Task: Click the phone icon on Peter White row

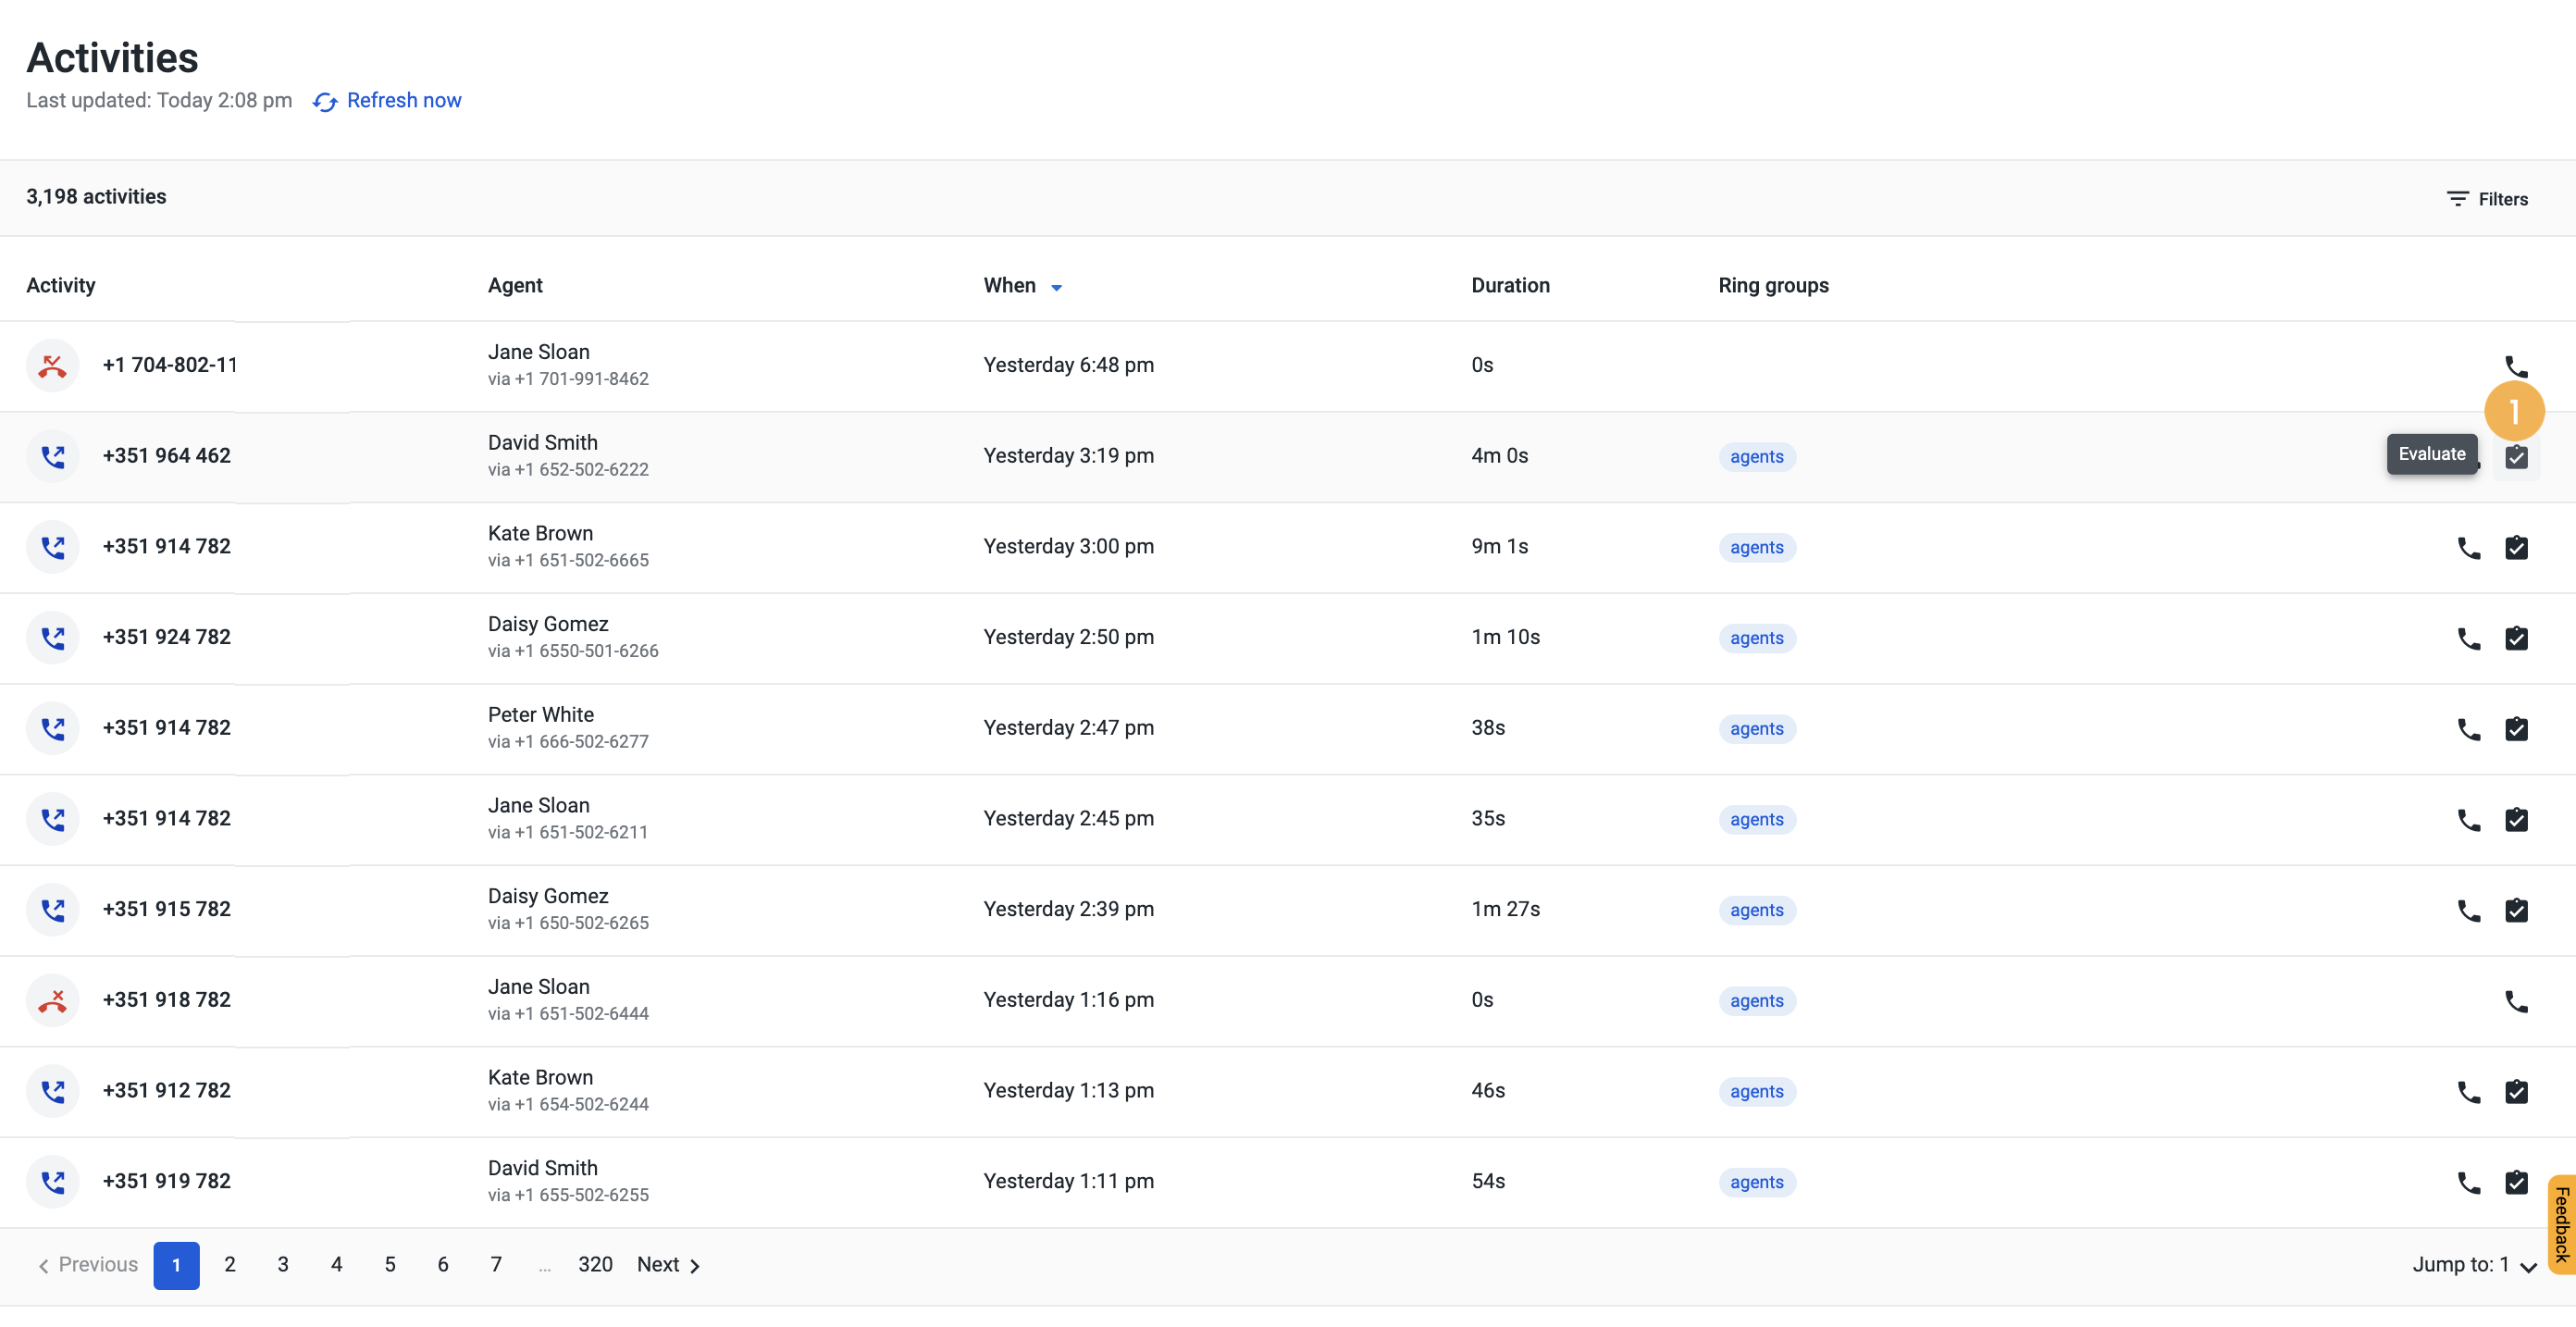Action: [x=2469, y=729]
